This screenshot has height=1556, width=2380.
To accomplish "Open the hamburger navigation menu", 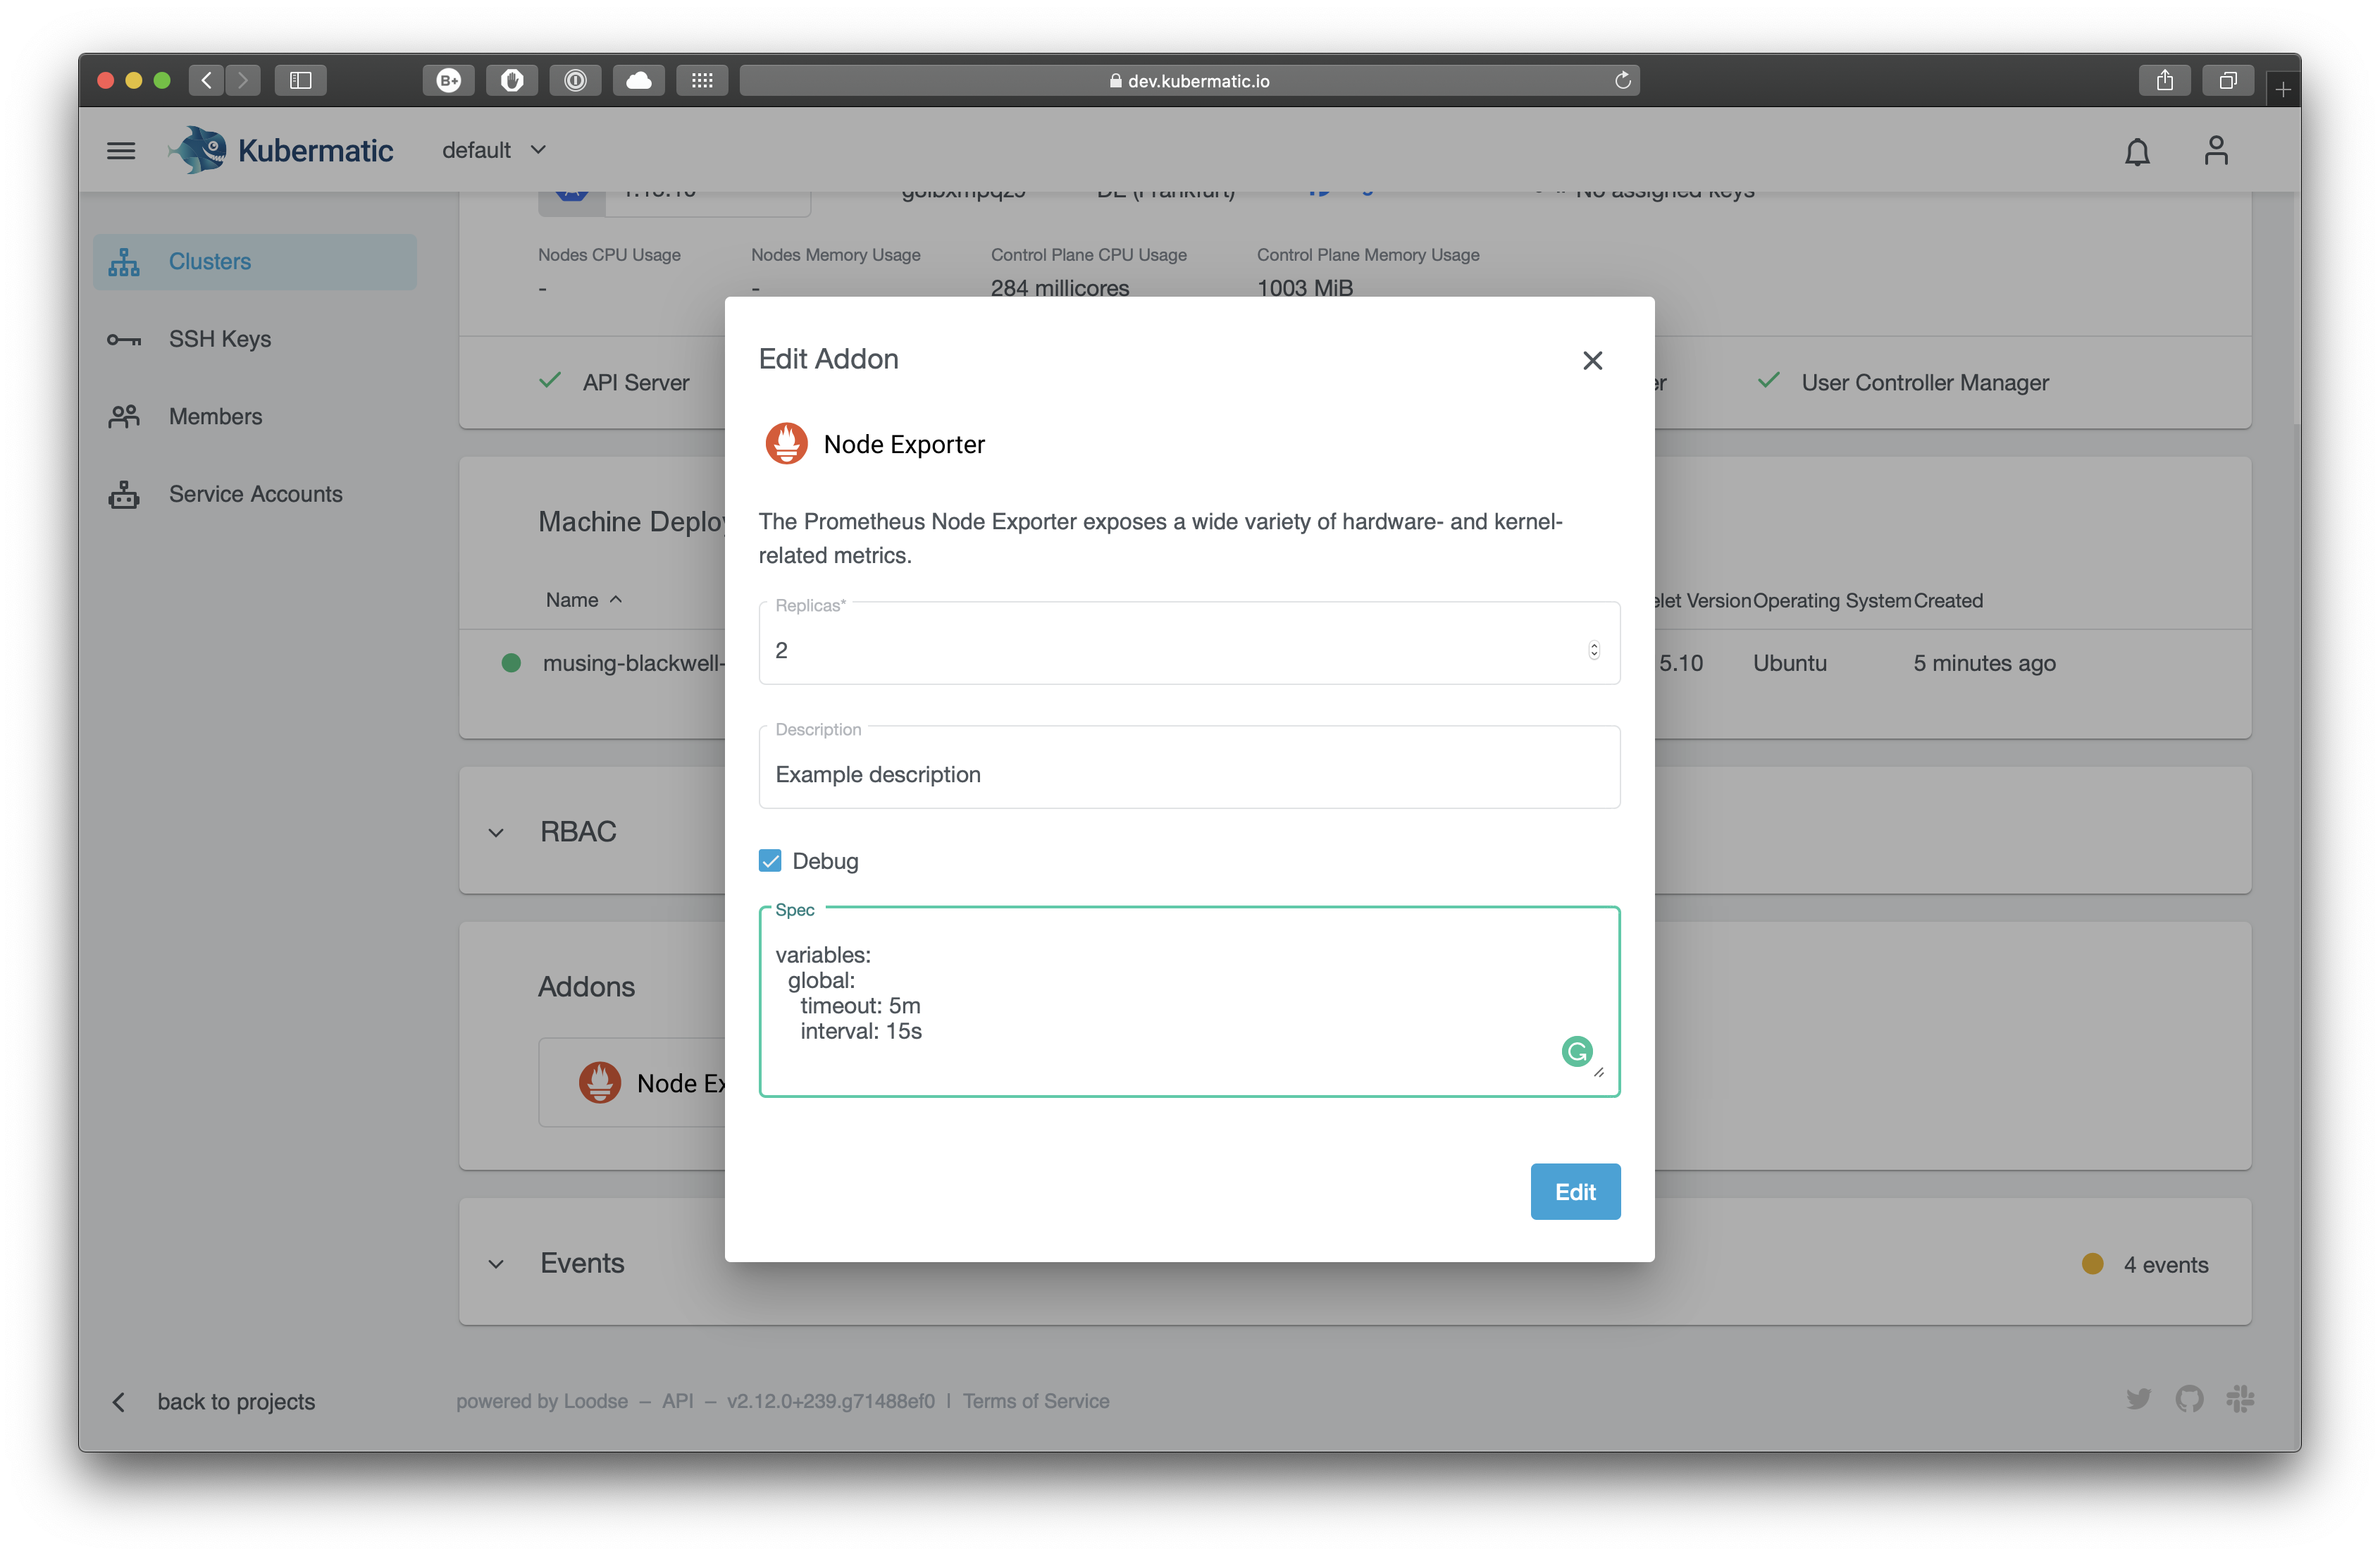I will 121,151.
